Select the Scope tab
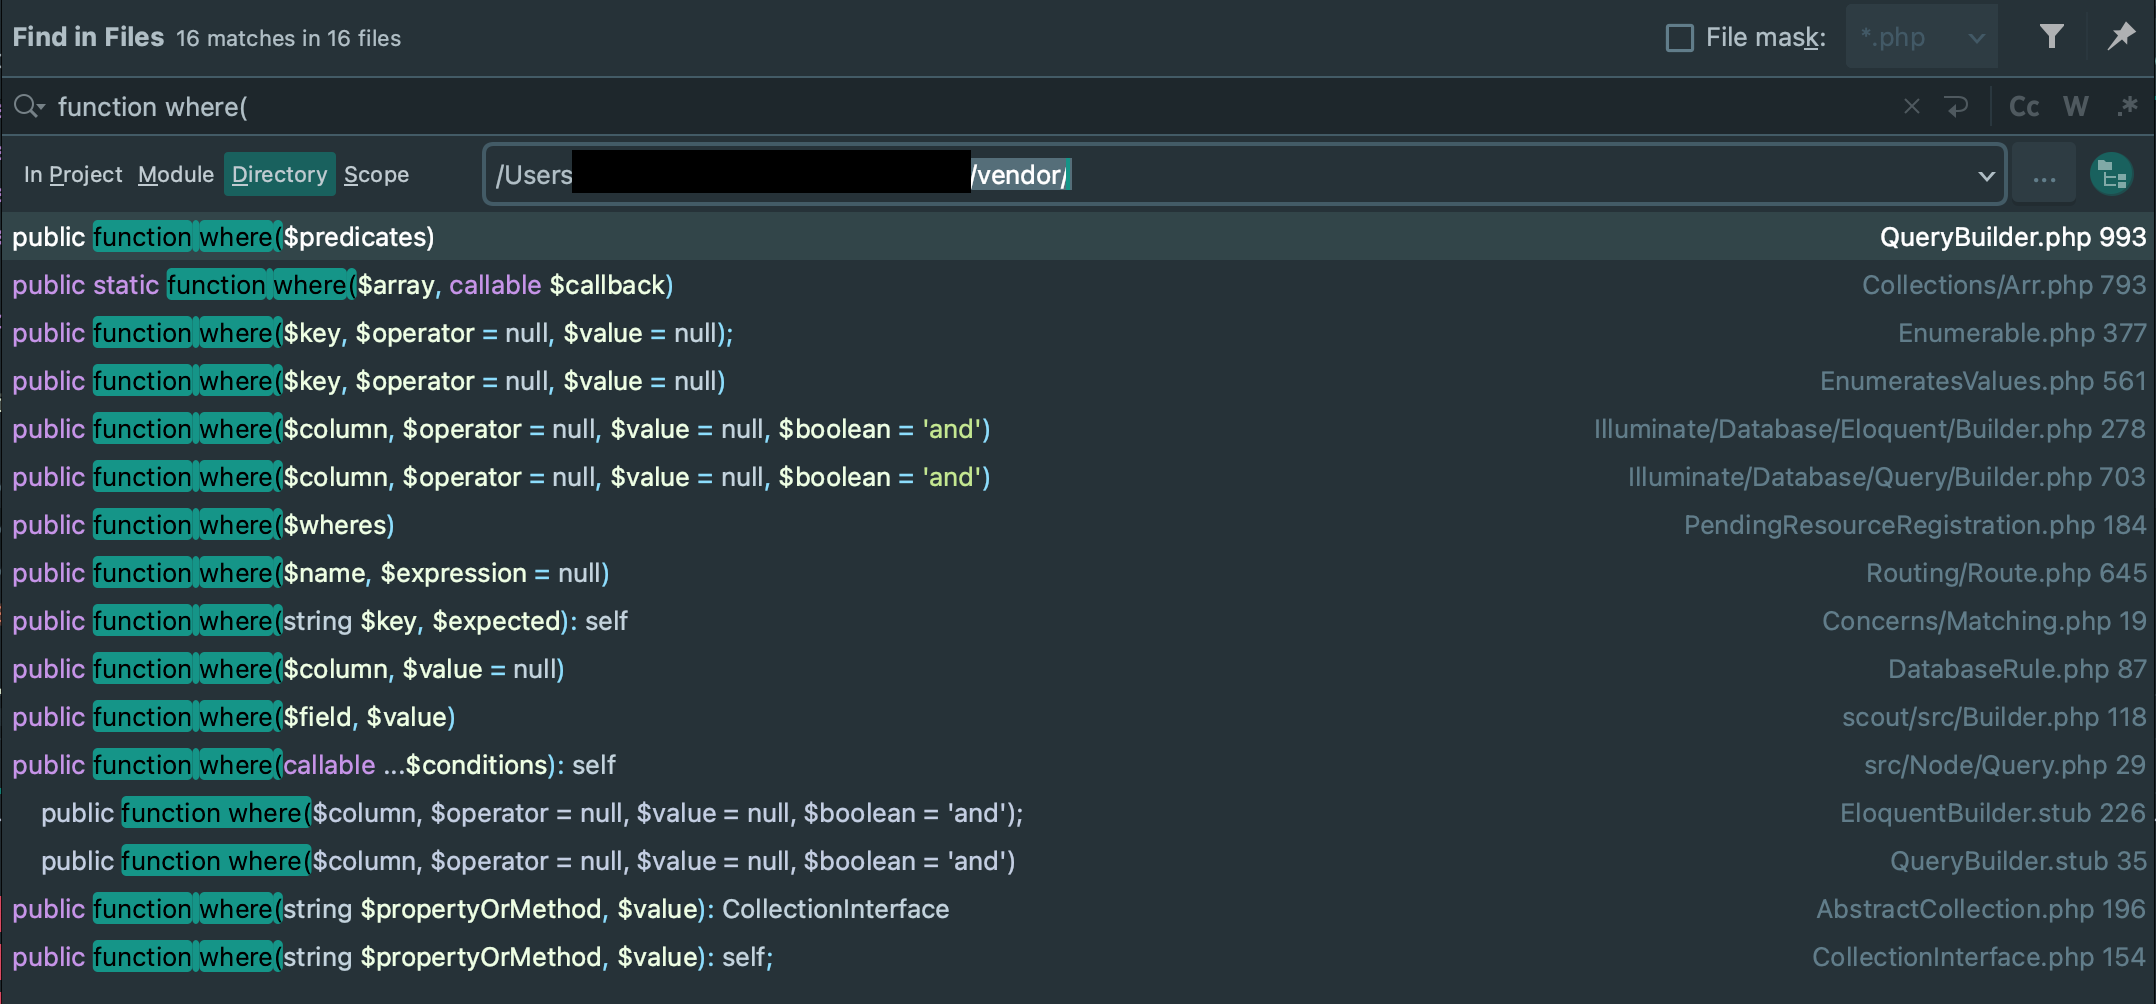2156x1004 pixels. pyautogui.click(x=376, y=174)
